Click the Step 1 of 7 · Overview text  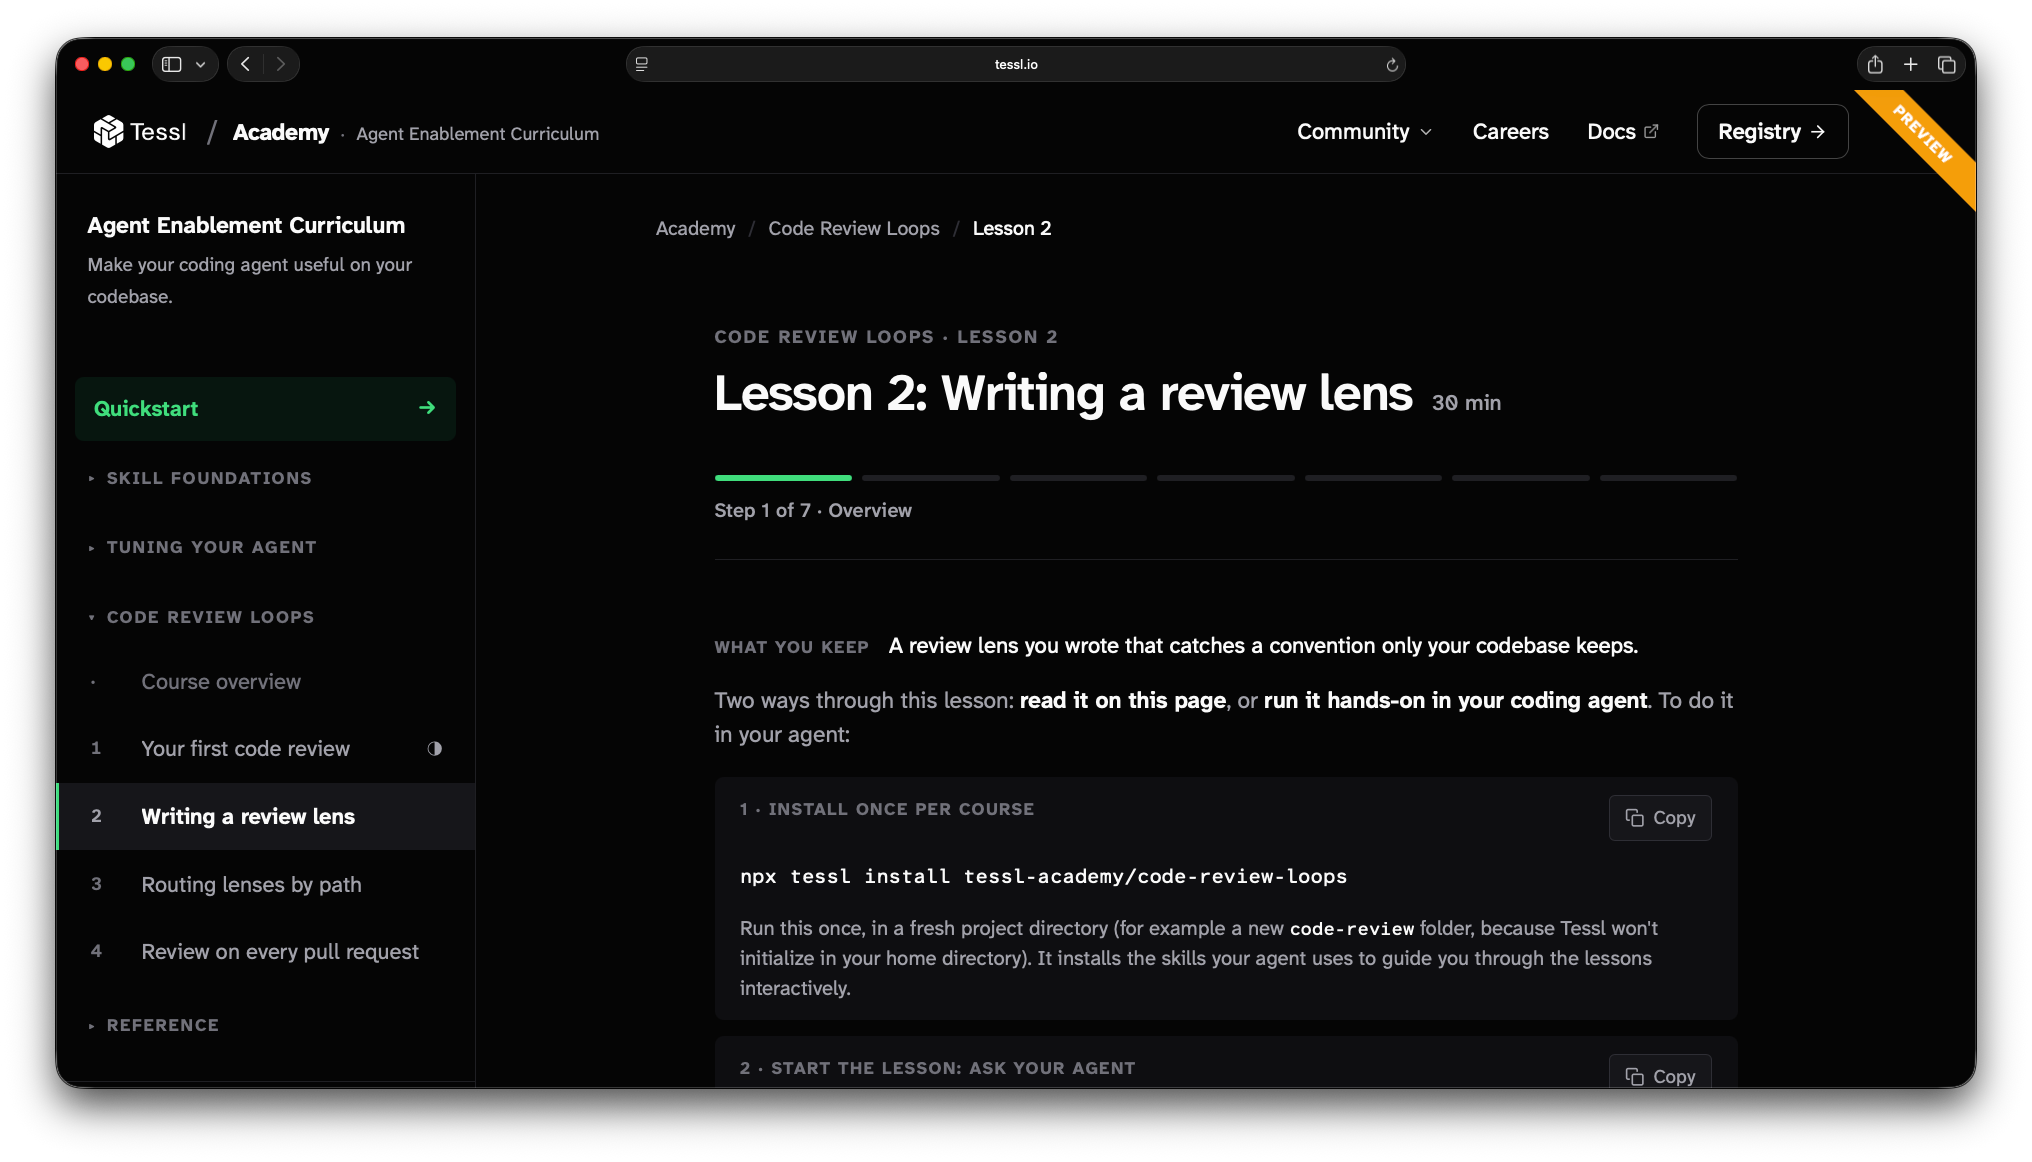coord(813,510)
